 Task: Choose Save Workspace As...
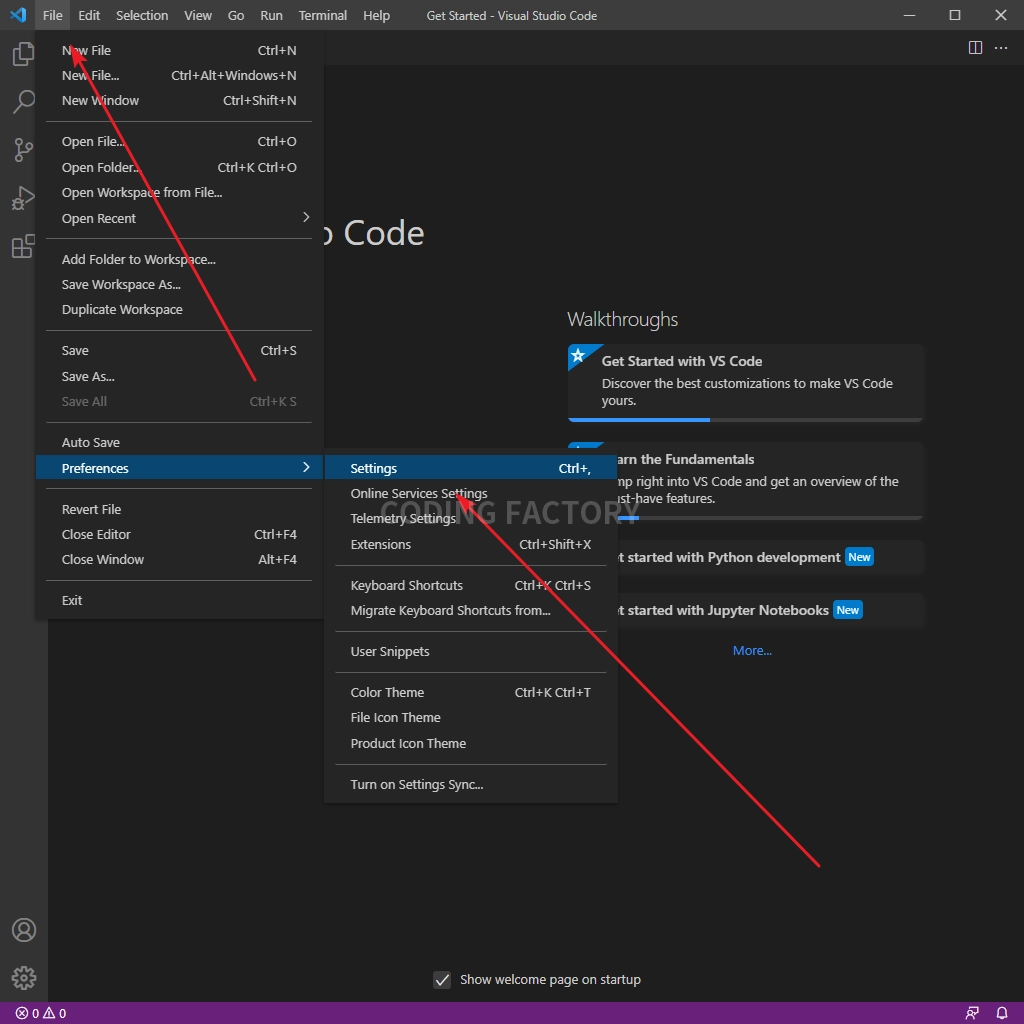click(x=180, y=284)
